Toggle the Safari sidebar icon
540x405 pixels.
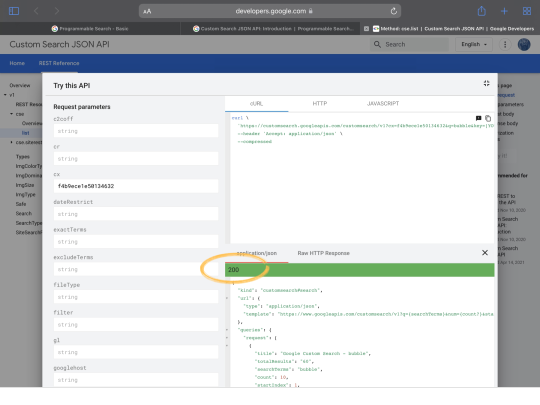14,11
